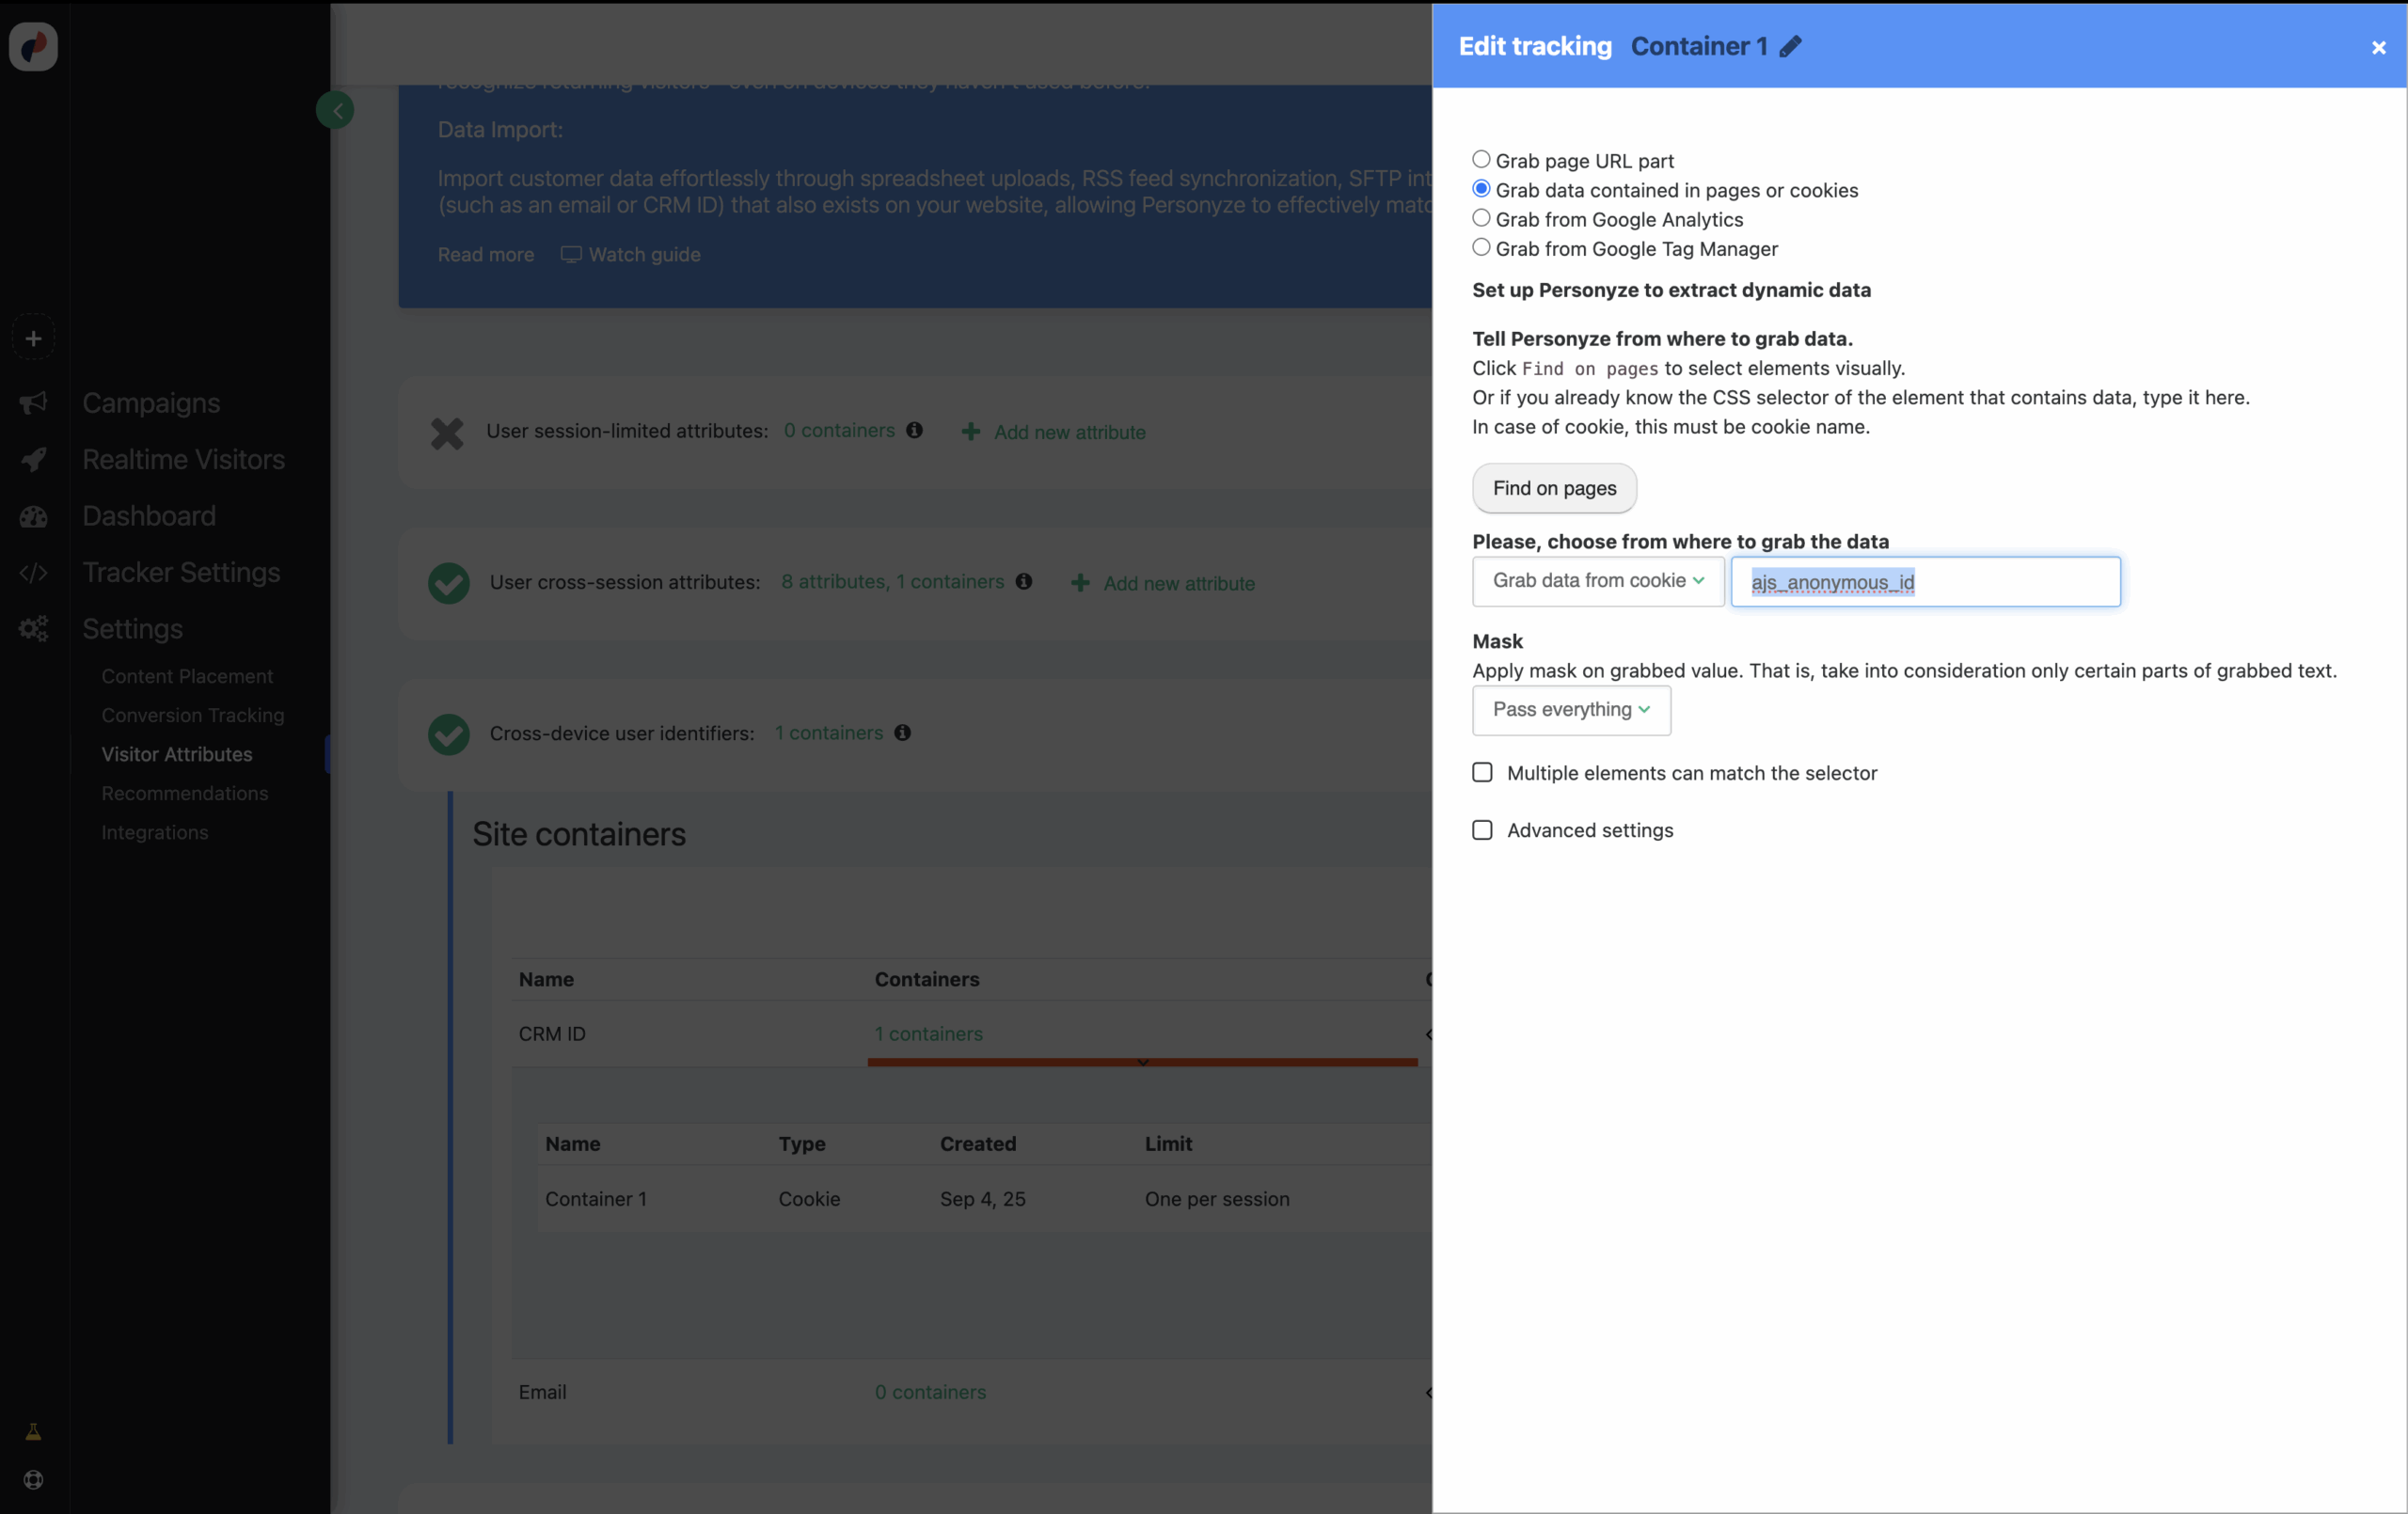Click Container 1 title in panel header
The width and height of the screenshot is (2408, 1514).
click(1699, 46)
